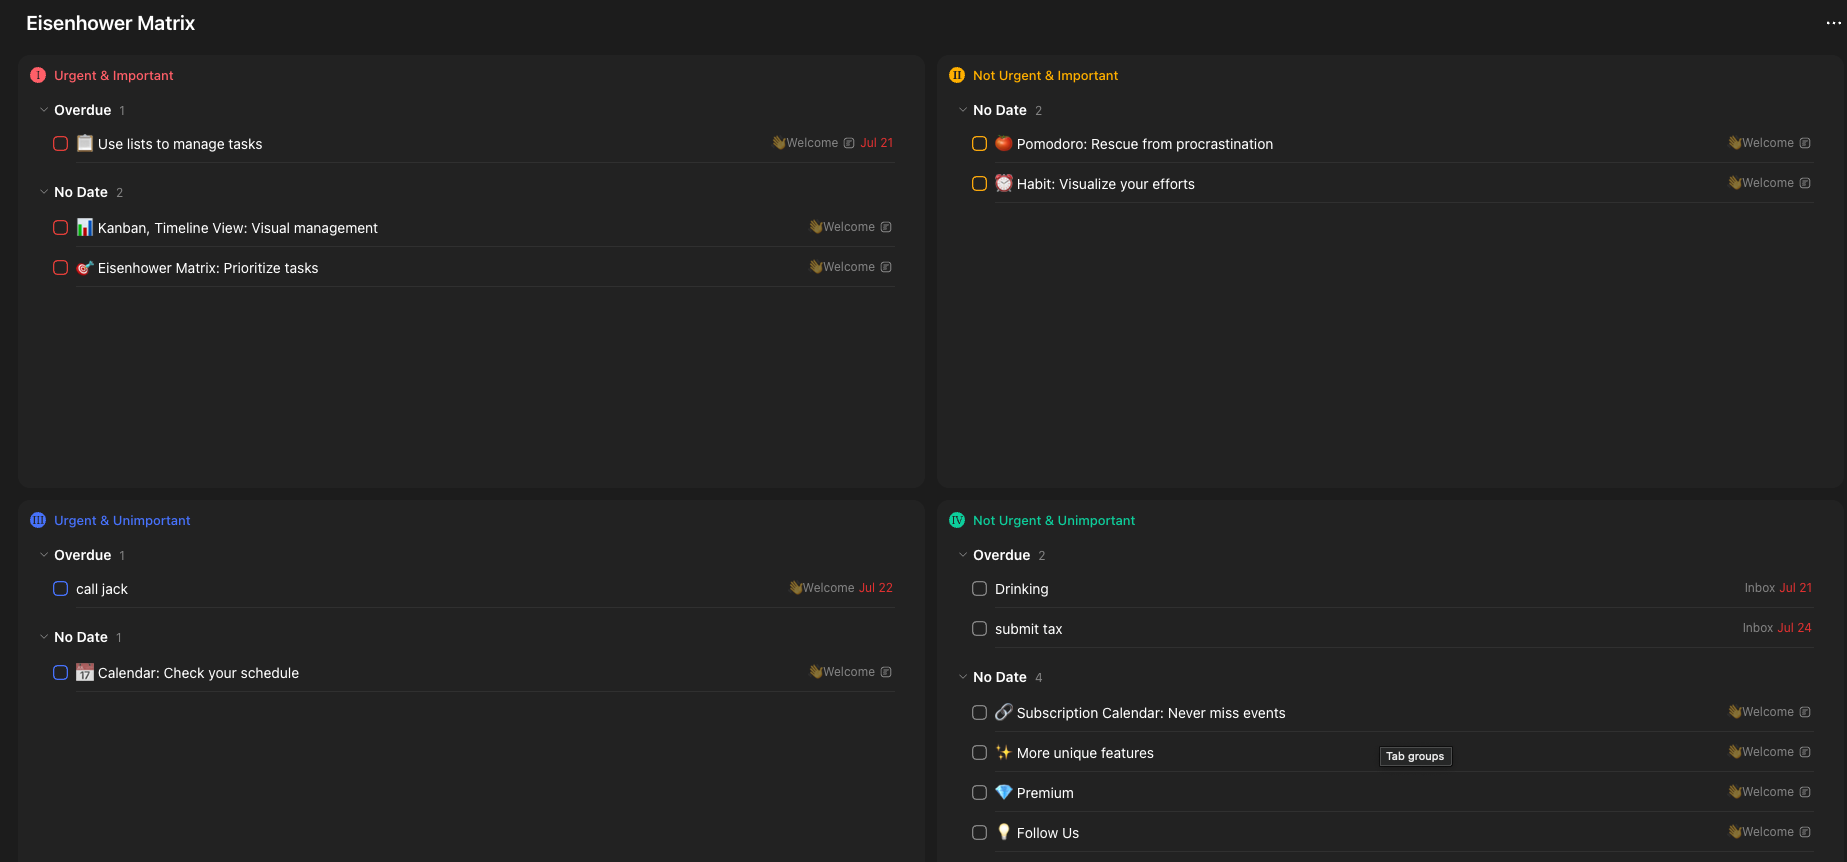The image size is (1847, 862).
Task: Collapse No Date group in Not Urgent & Unimportant
Action: click(x=963, y=677)
